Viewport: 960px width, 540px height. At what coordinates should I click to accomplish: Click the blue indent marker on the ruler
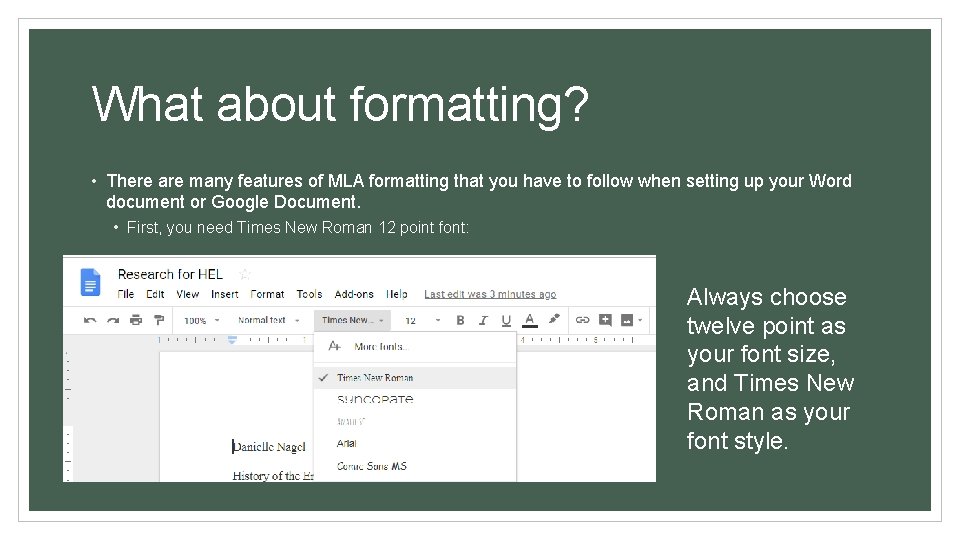tap(232, 339)
